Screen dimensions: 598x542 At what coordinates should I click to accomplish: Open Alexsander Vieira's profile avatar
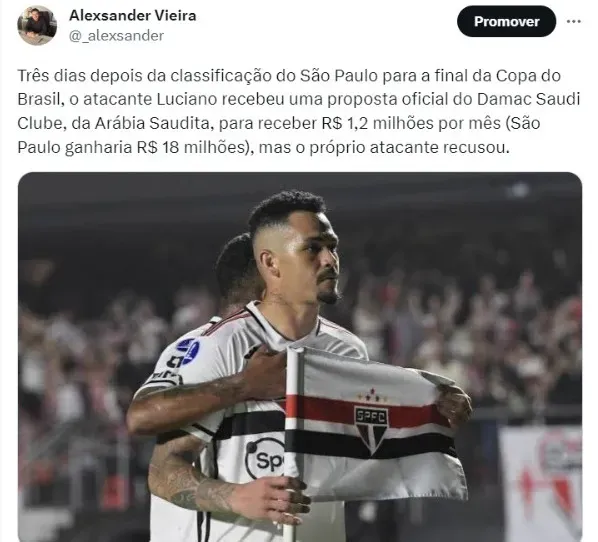[37, 26]
